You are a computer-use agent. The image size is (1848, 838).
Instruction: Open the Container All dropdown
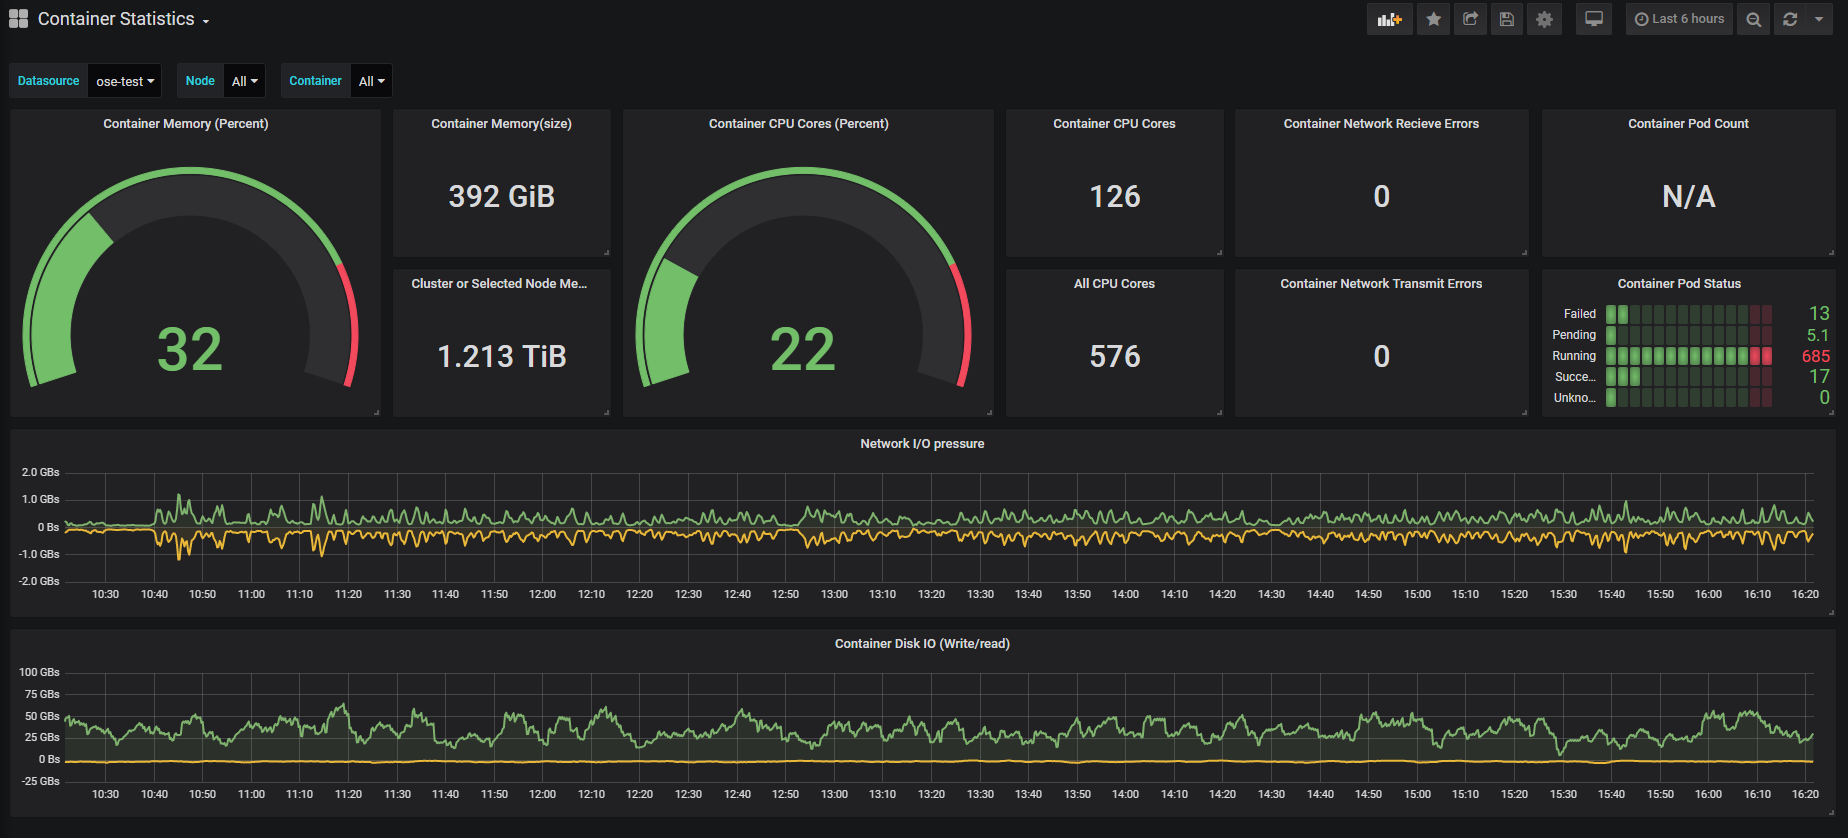371,81
